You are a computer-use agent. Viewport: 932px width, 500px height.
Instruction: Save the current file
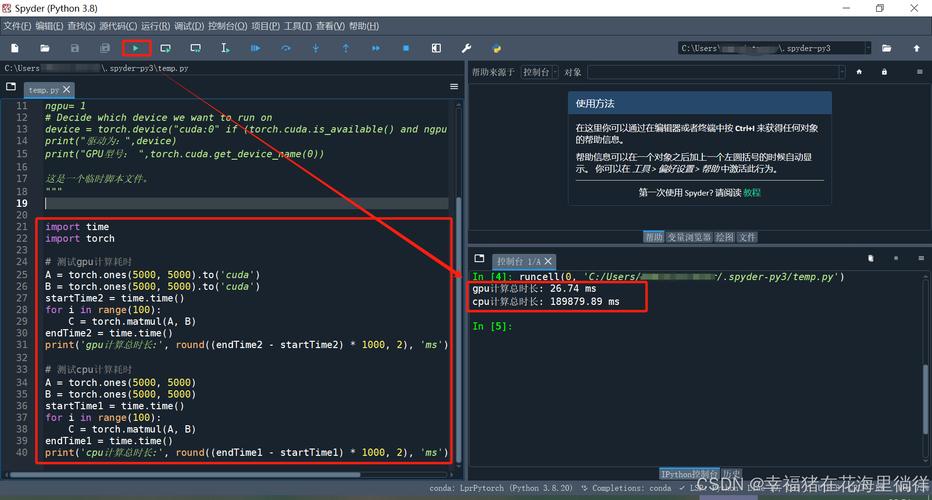74,48
